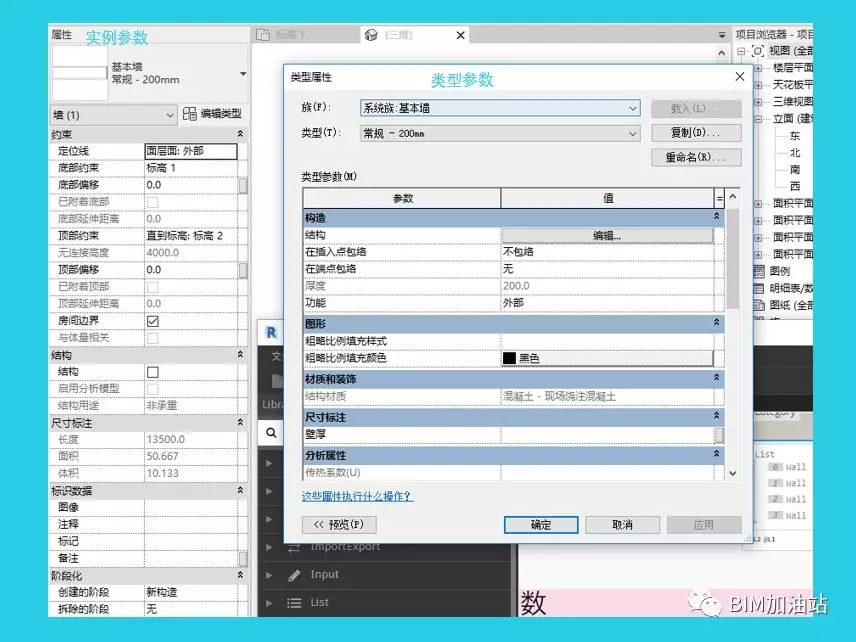Click the Edit Type icon in Properties
This screenshot has height=642, width=856.
point(190,115)
